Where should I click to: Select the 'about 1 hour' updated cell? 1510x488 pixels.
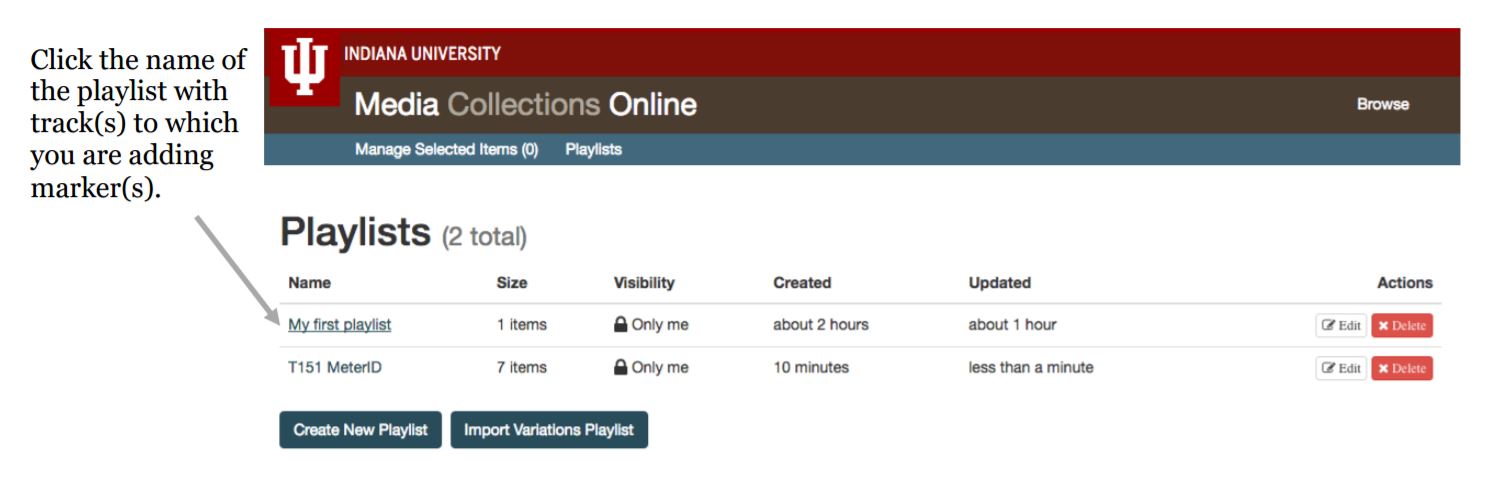1012,325
